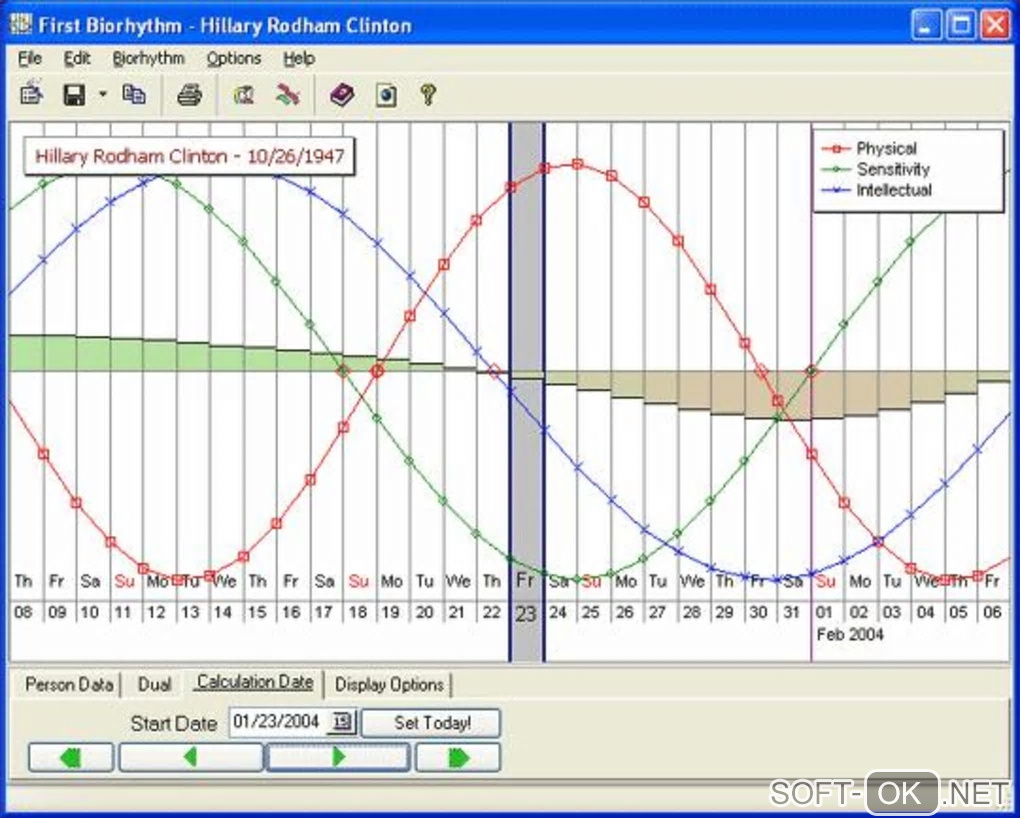Click the red-green dual chart icon
1020x818 pixels.
coord(287,95)
